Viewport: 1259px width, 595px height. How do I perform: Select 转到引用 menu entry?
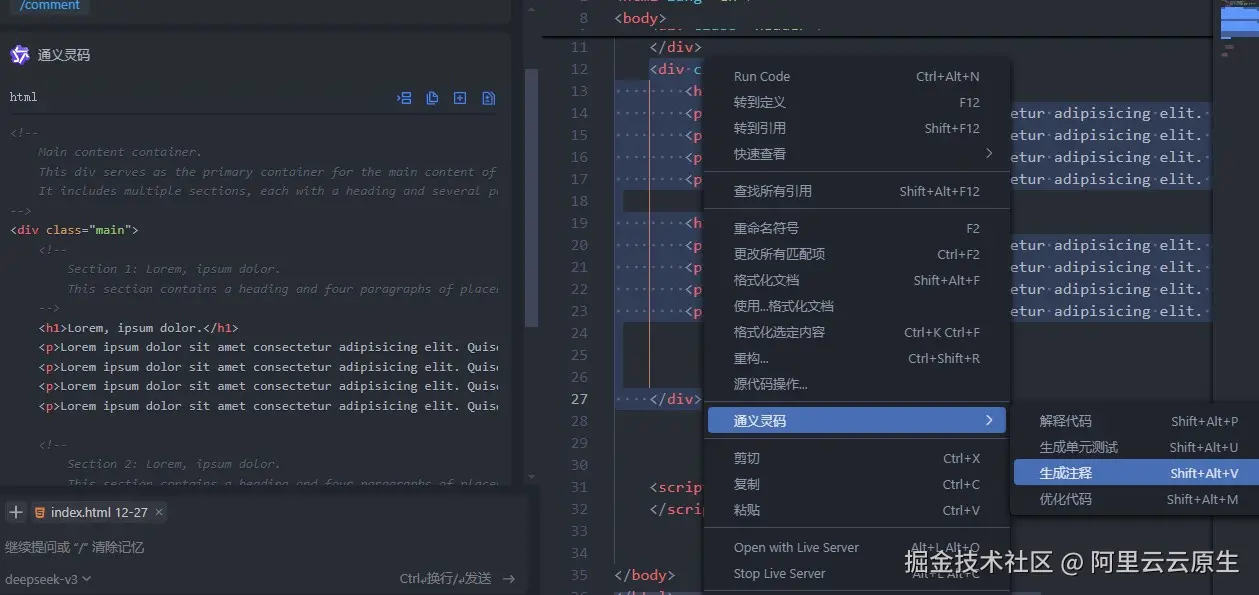(x=857, y=128)
